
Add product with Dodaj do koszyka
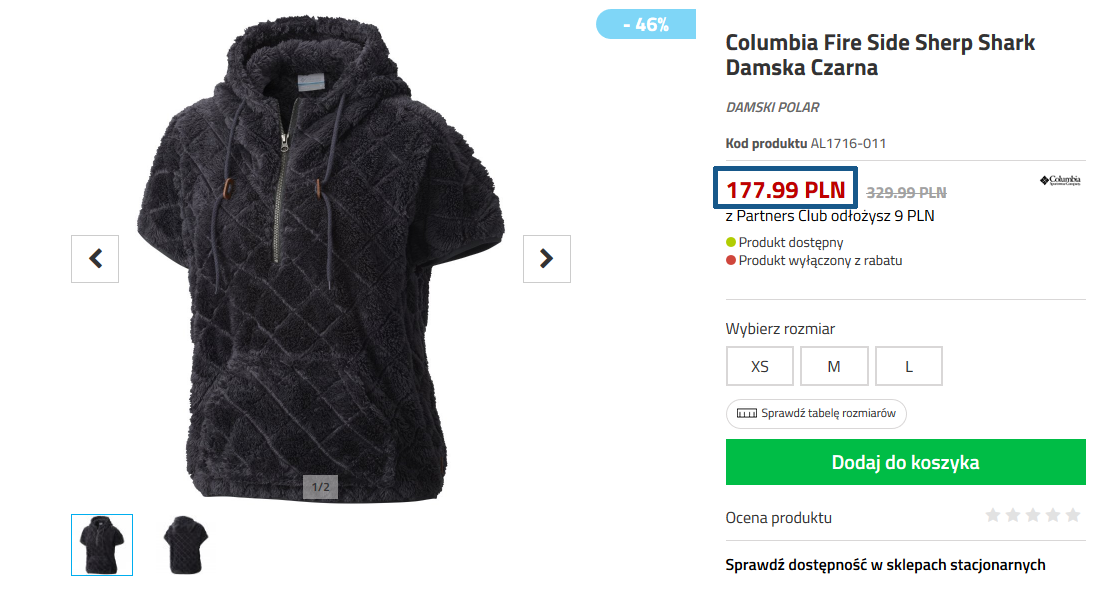click(x=905, y=462)
